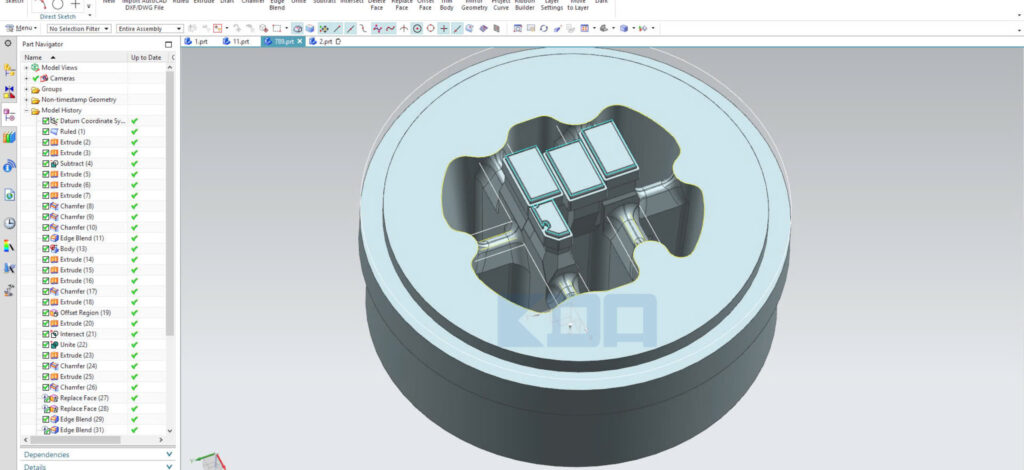This screenshot has height=470, width=1024.
Task: Select the Edge Blend (31) tree item
Action: pyautogui.click(x=82, y=430)
